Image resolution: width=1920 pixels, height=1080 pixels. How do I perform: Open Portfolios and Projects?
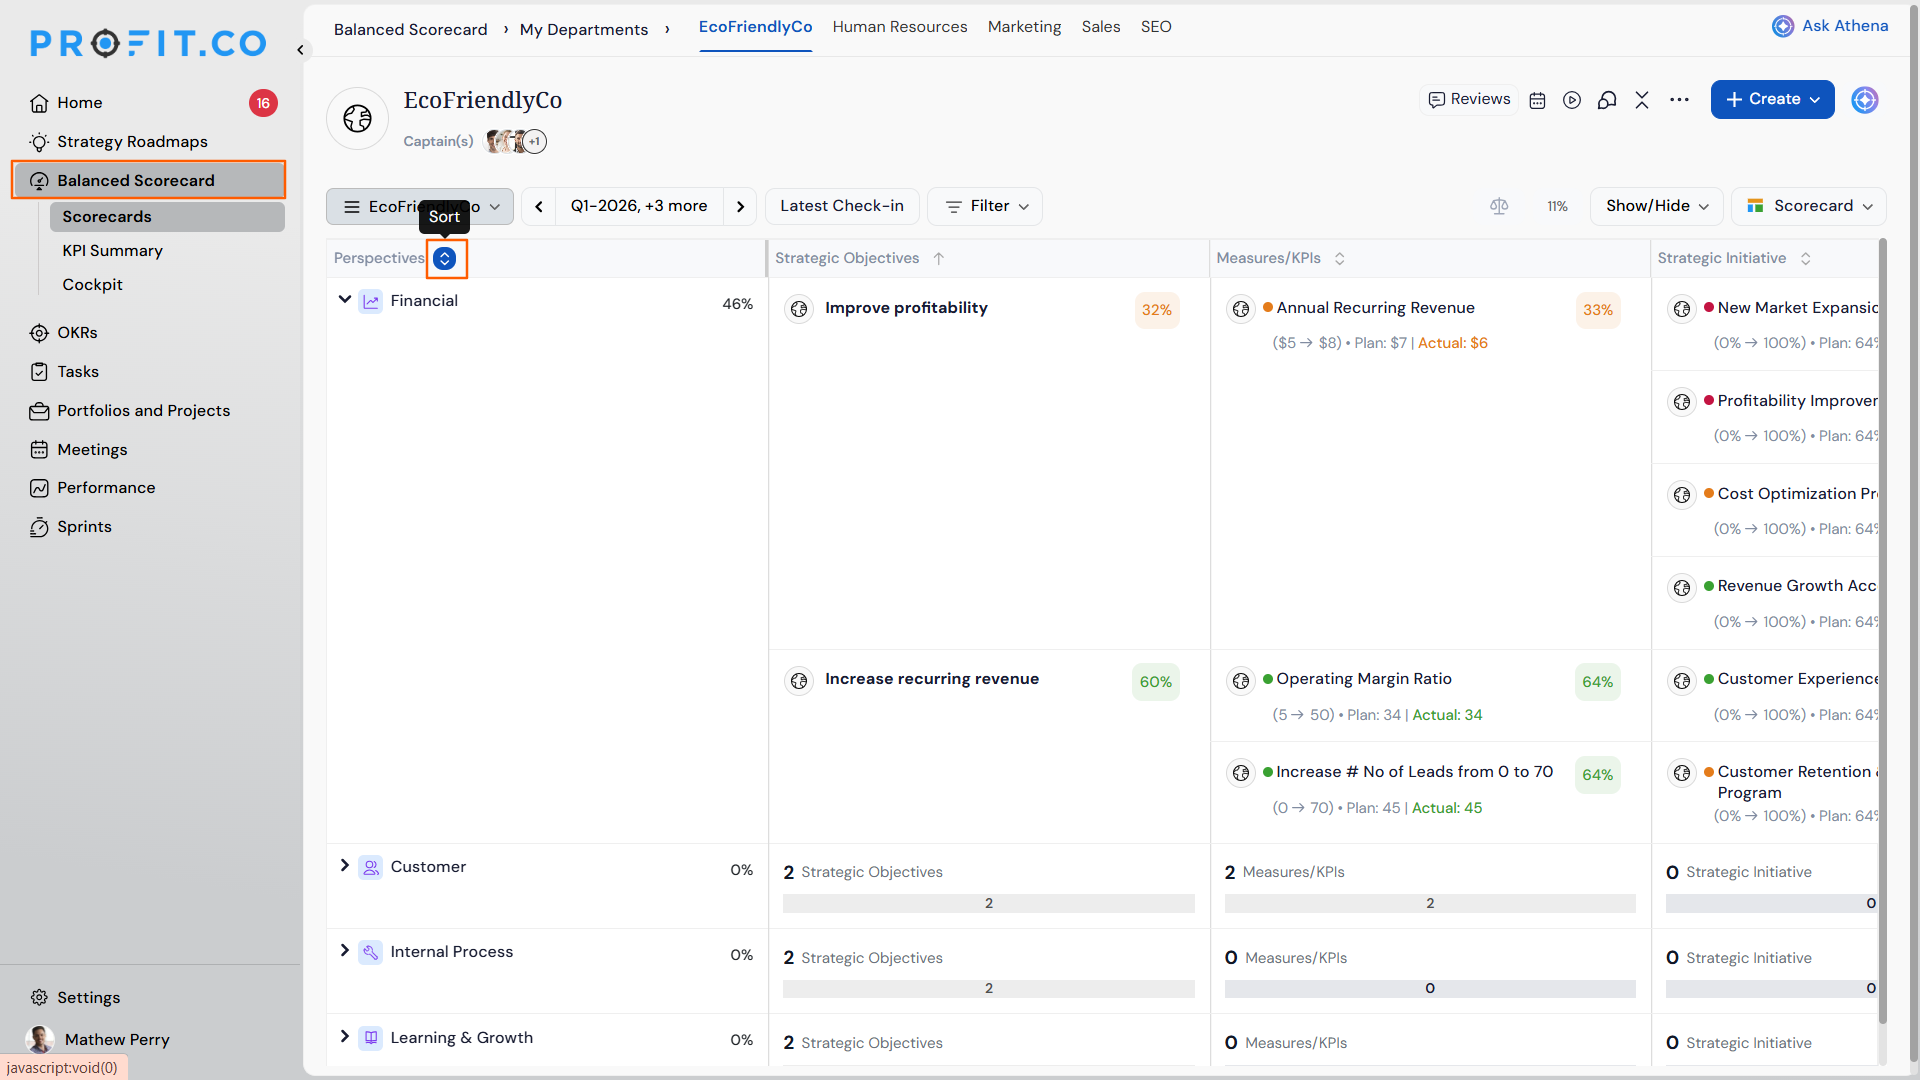[143, 411]
